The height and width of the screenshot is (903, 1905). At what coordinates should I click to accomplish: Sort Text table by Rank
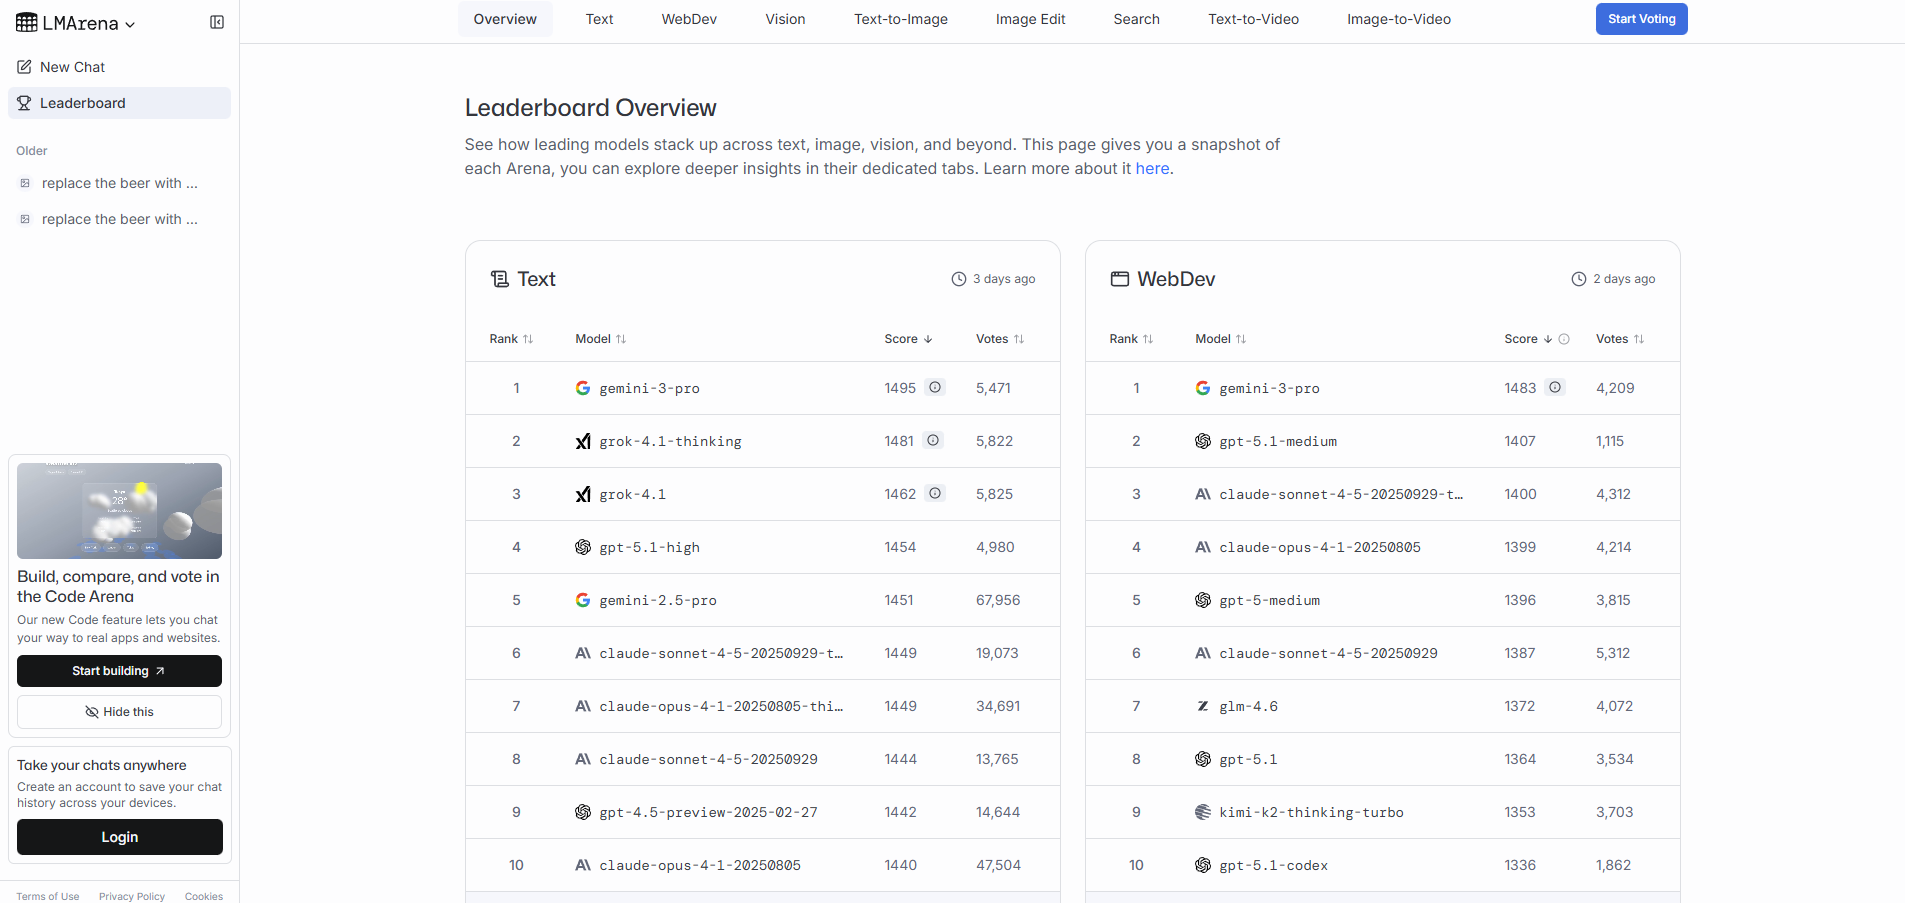click(511, 339)
